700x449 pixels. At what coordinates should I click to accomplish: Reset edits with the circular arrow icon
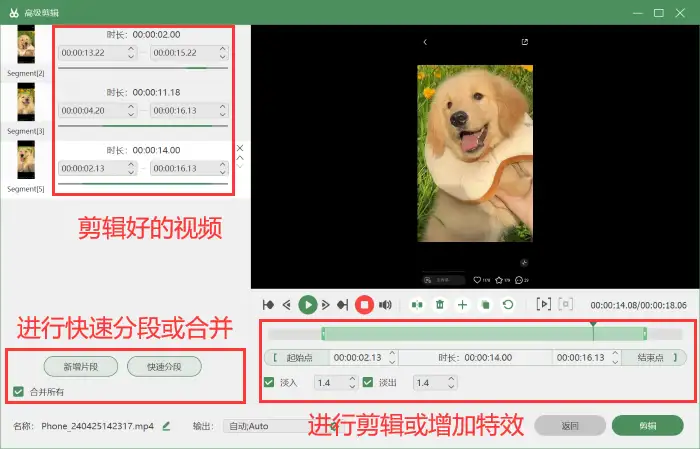click(508, 305)
